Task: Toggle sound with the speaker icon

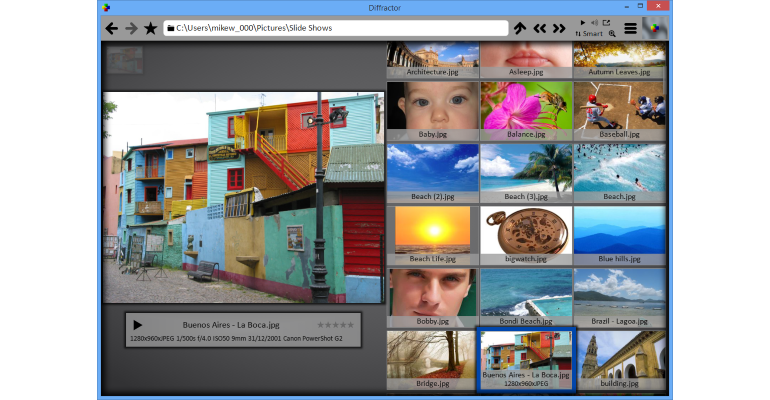Action: click(x=594, y=22)
